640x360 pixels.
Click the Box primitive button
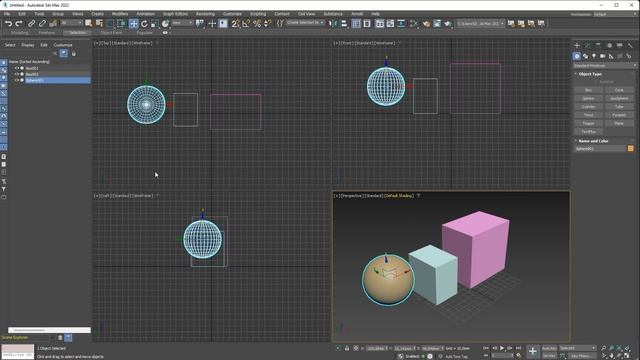click(x=588, y=90)
